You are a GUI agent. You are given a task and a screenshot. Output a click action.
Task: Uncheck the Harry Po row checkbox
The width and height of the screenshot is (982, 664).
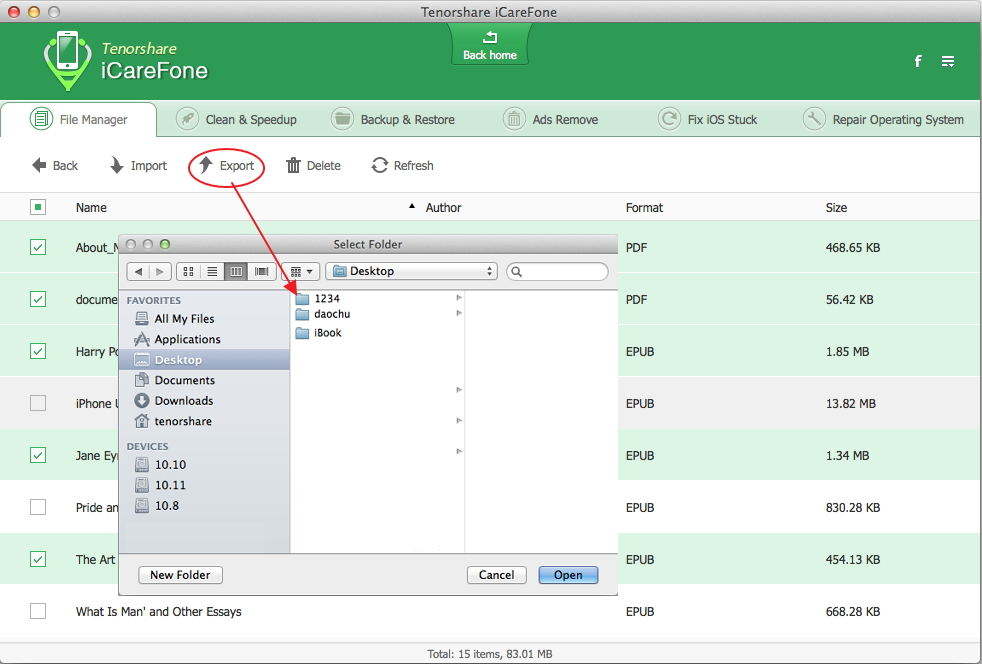point(38,351)
